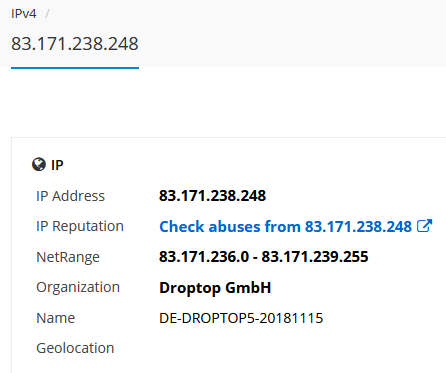The image size is (446, 373).
Task: Click the NetRange label
Action: pos(68,257)
